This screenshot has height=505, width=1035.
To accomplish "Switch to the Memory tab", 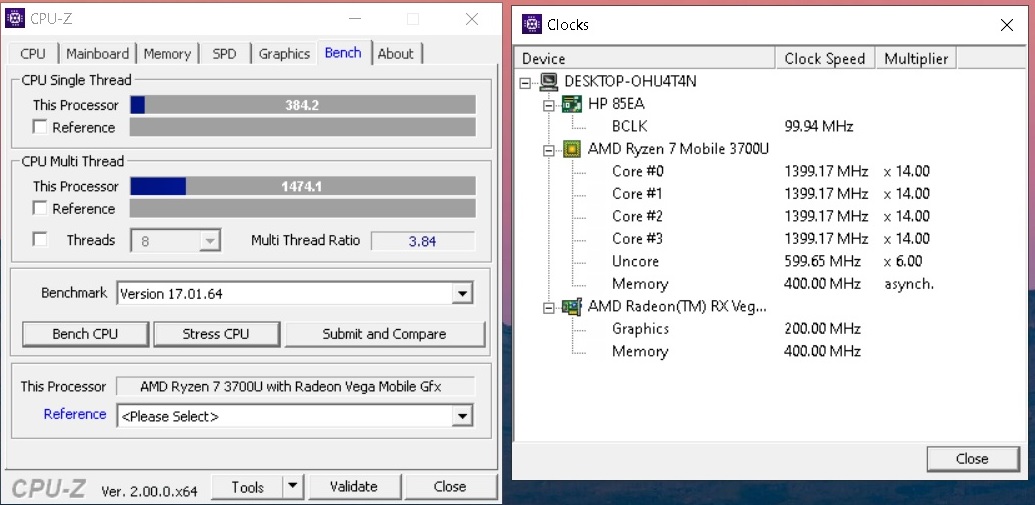I will [167, 54].
